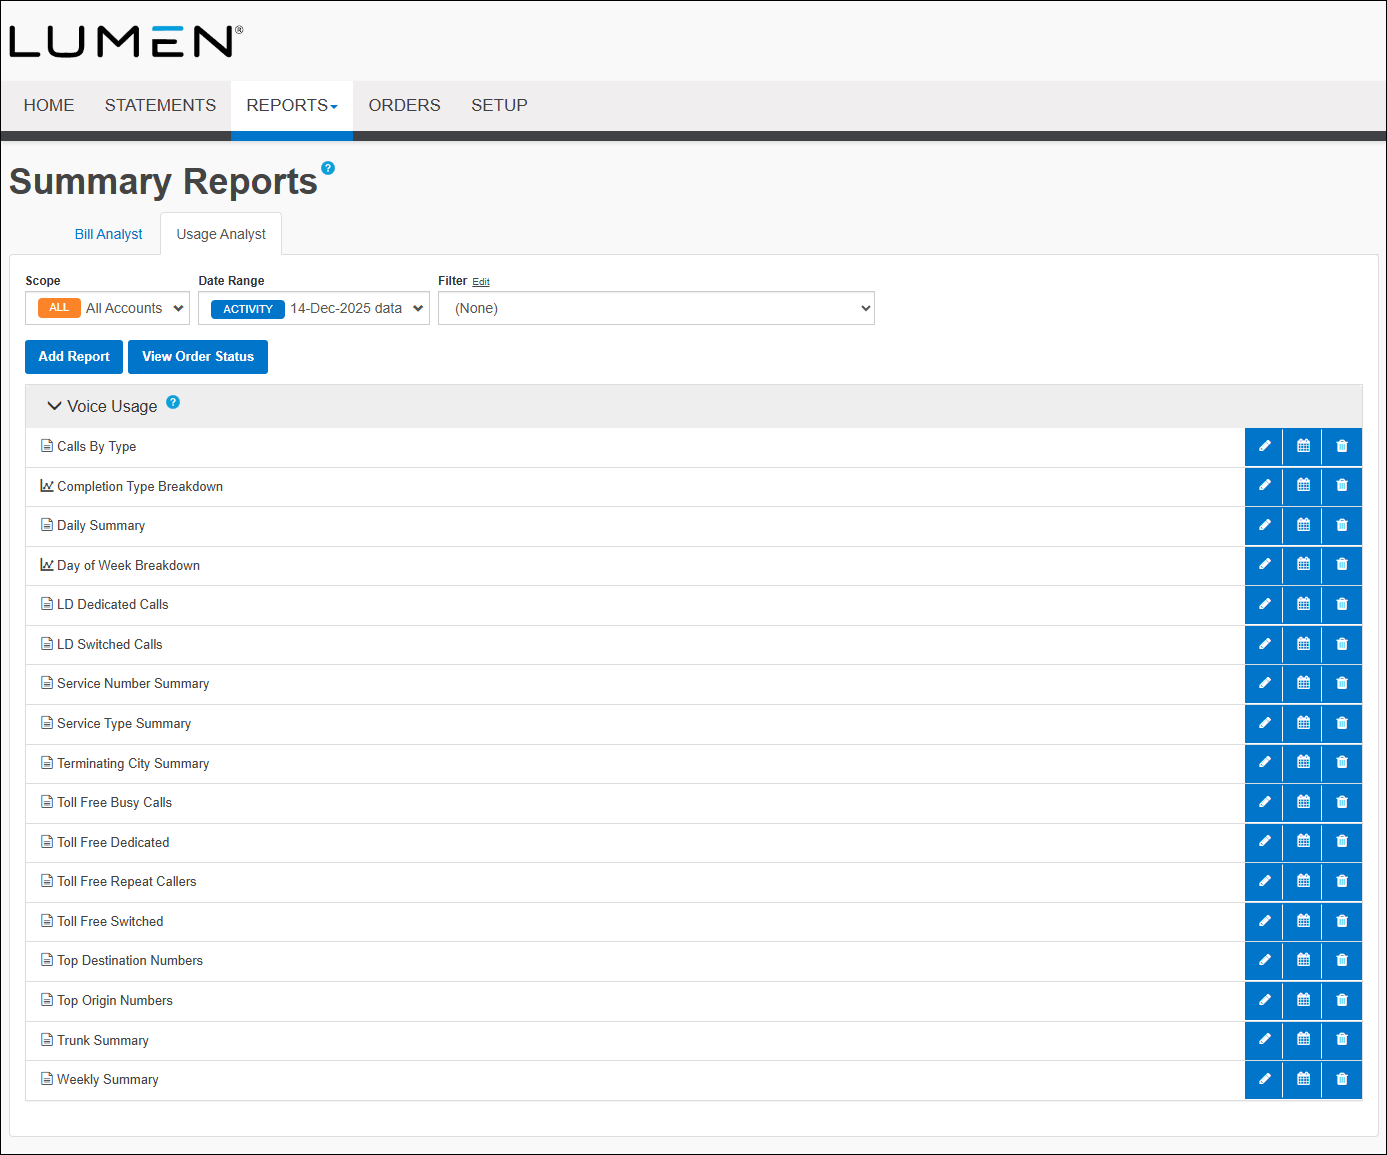Collapse the Voice Usage section
The image size is (1387, 1155).
tap(55, 406)
